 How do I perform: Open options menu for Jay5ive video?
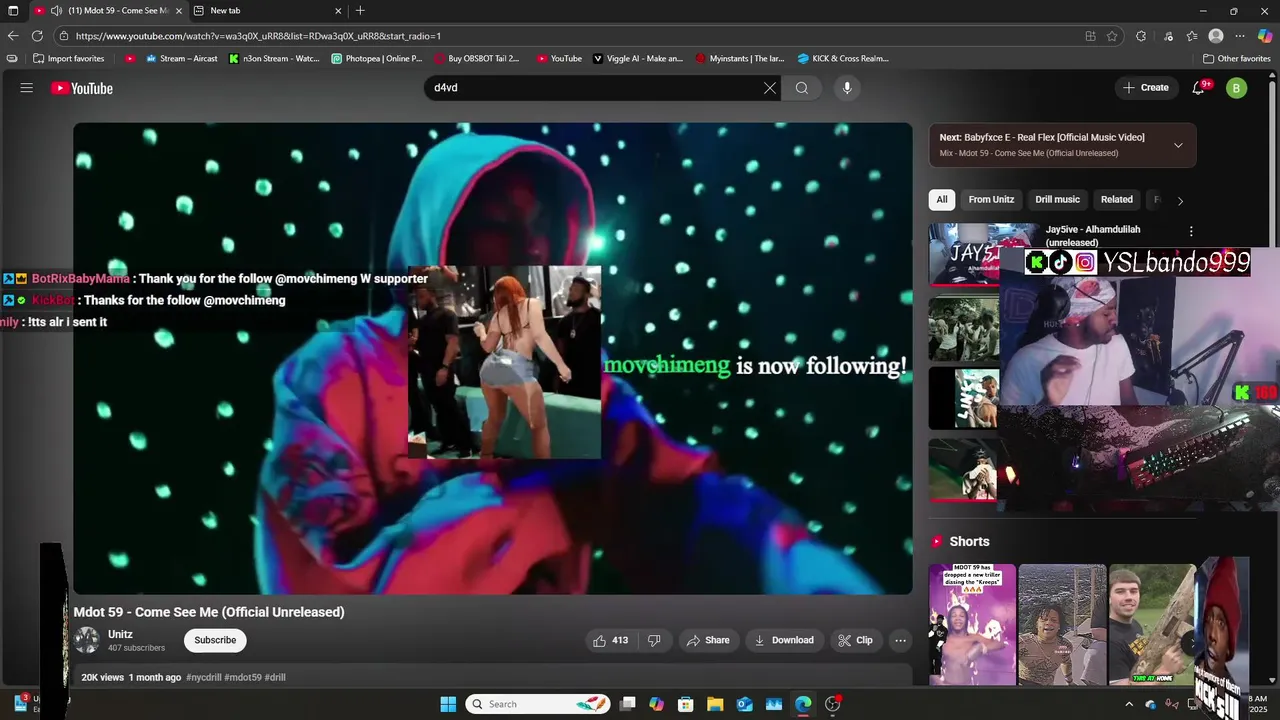[1191, 231]
